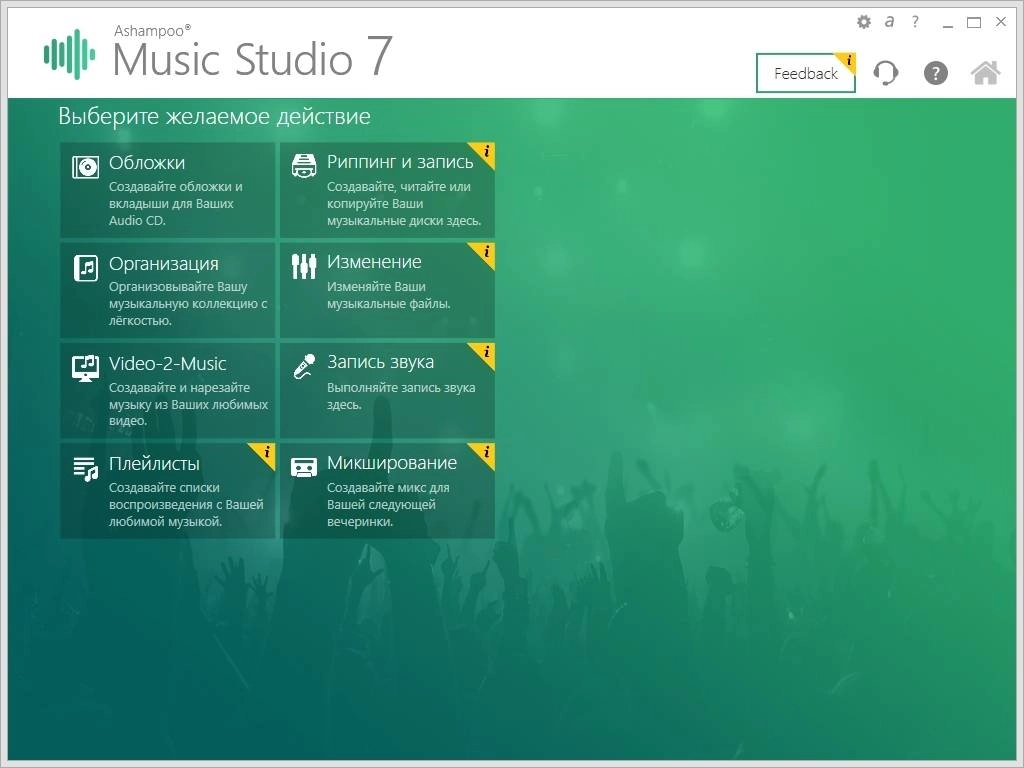Click info badge on Микширование tile

pos(485,453)
